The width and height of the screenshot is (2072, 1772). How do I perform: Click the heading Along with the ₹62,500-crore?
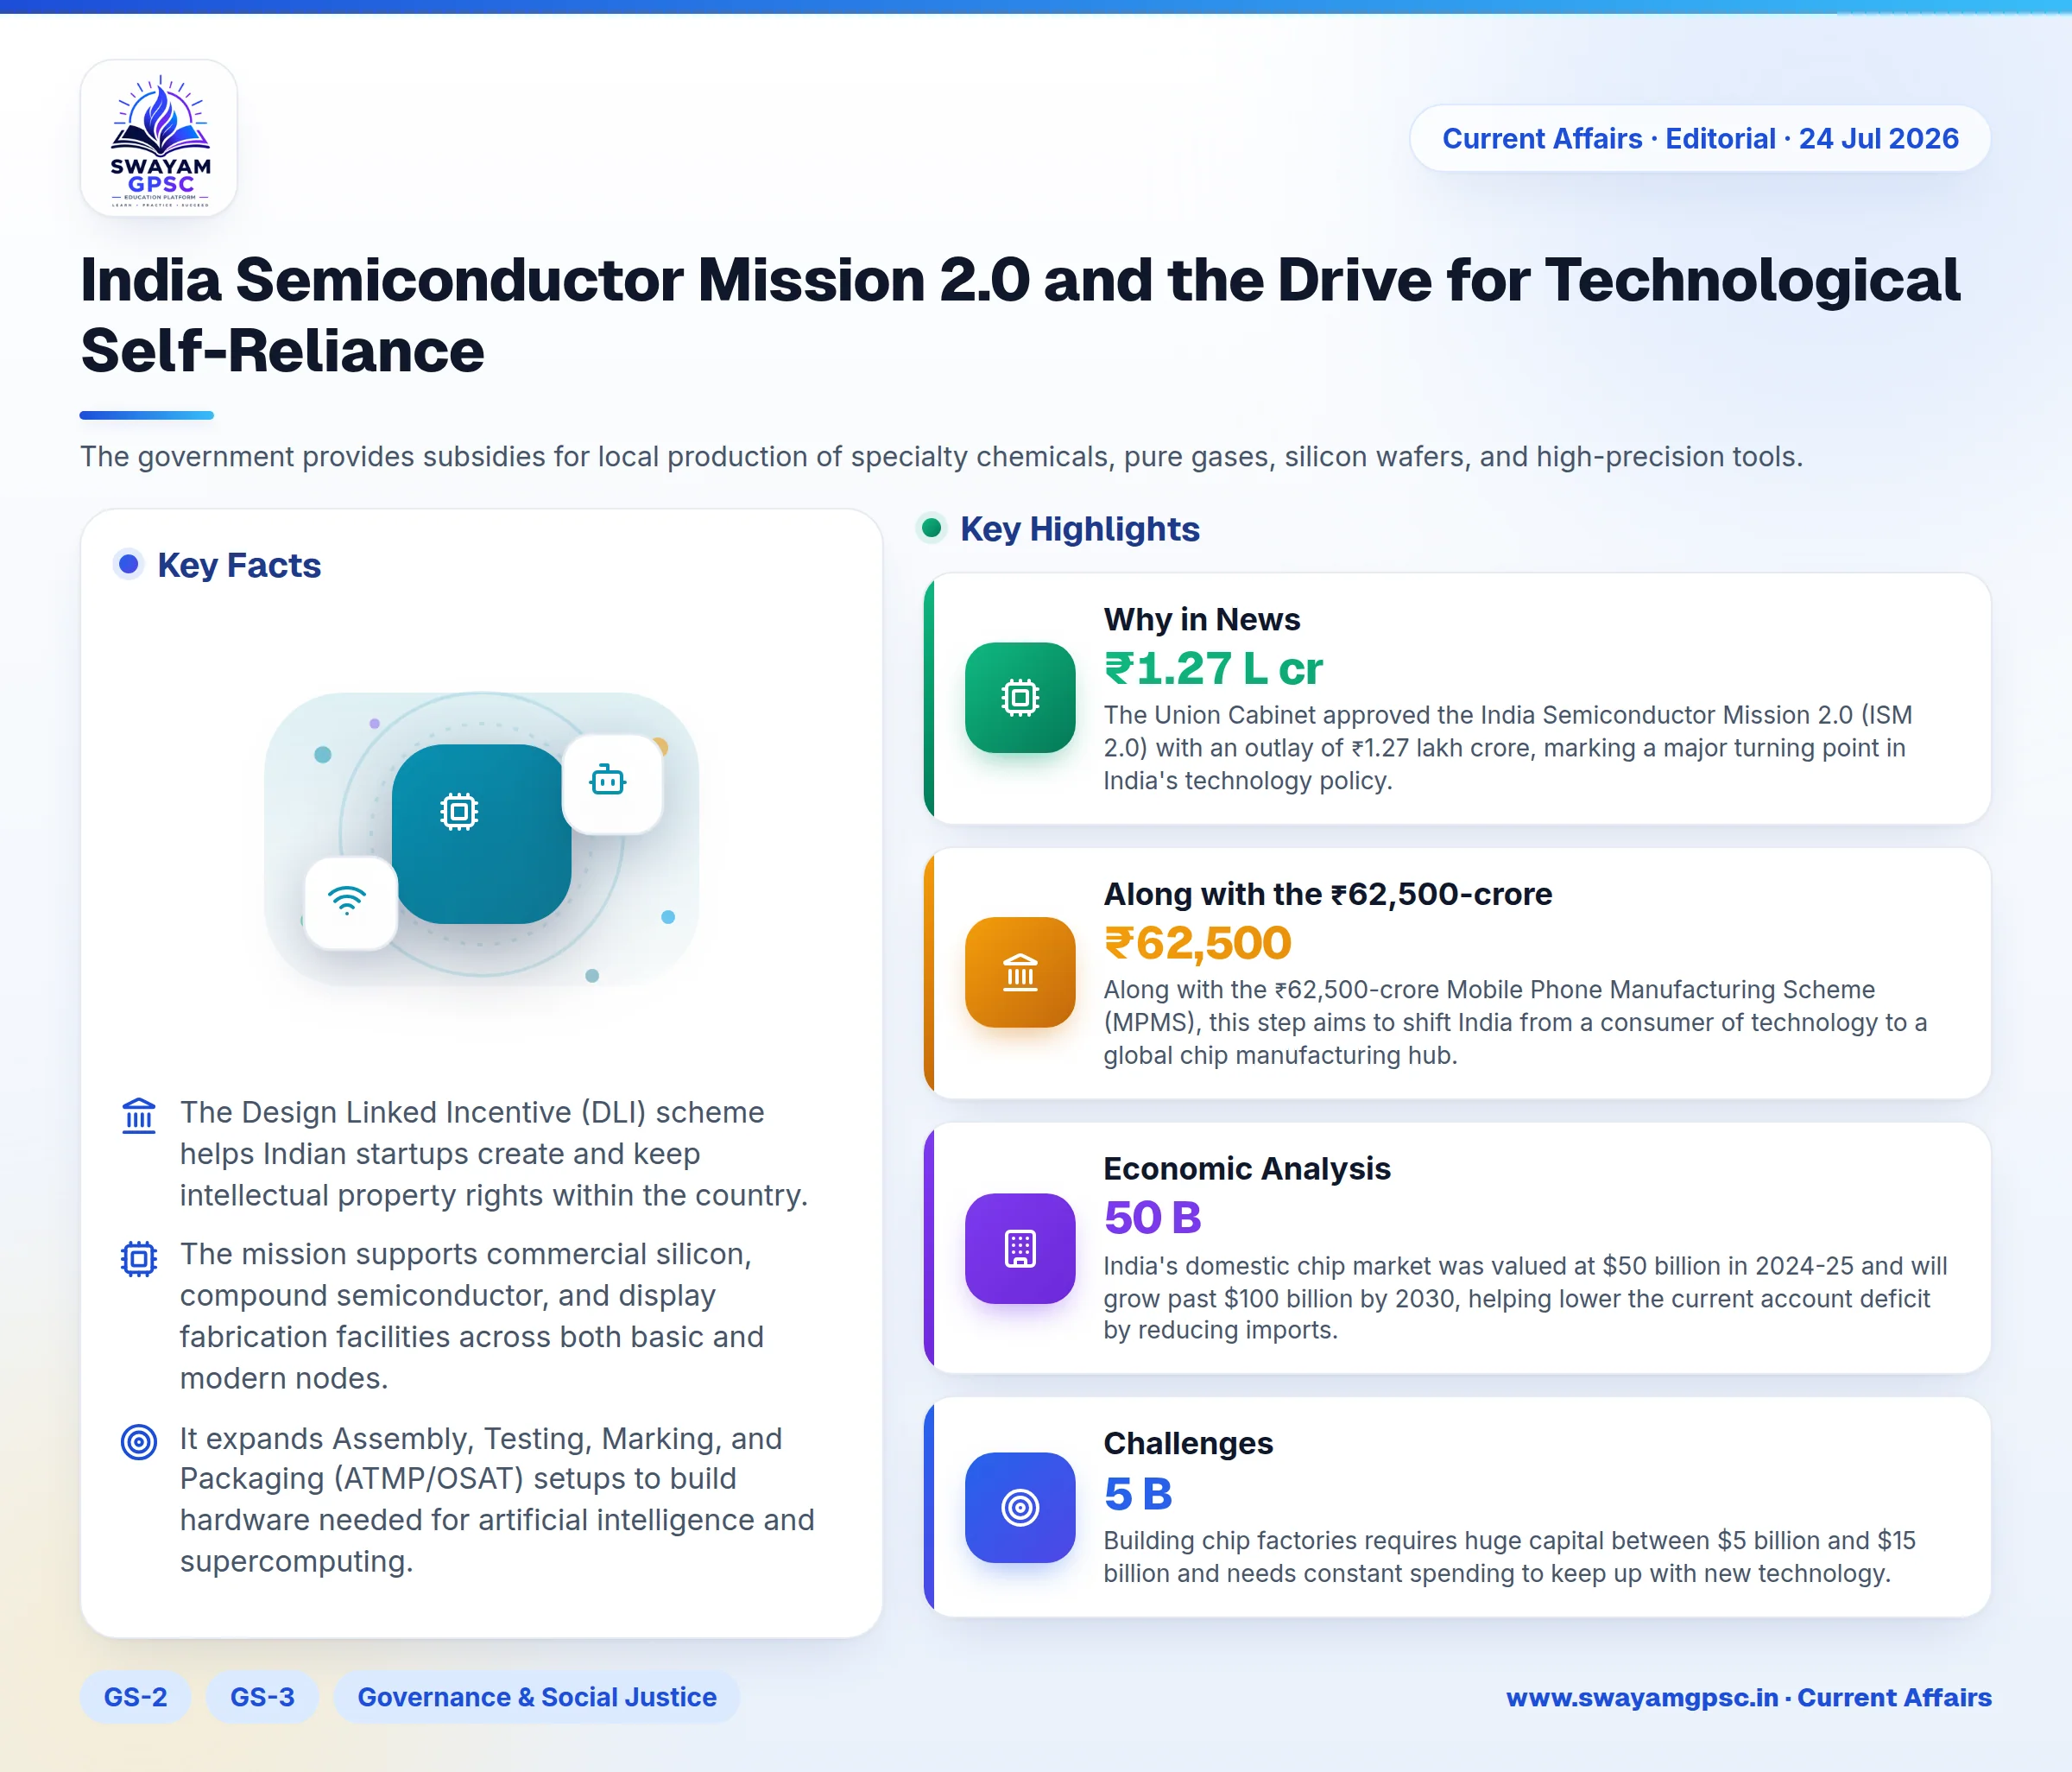click(x=1328, y=893)
